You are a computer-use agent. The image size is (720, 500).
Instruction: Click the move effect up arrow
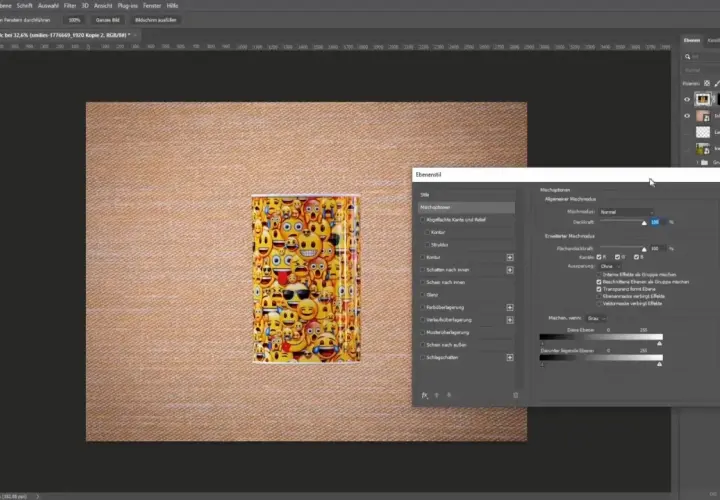[437, 395]
